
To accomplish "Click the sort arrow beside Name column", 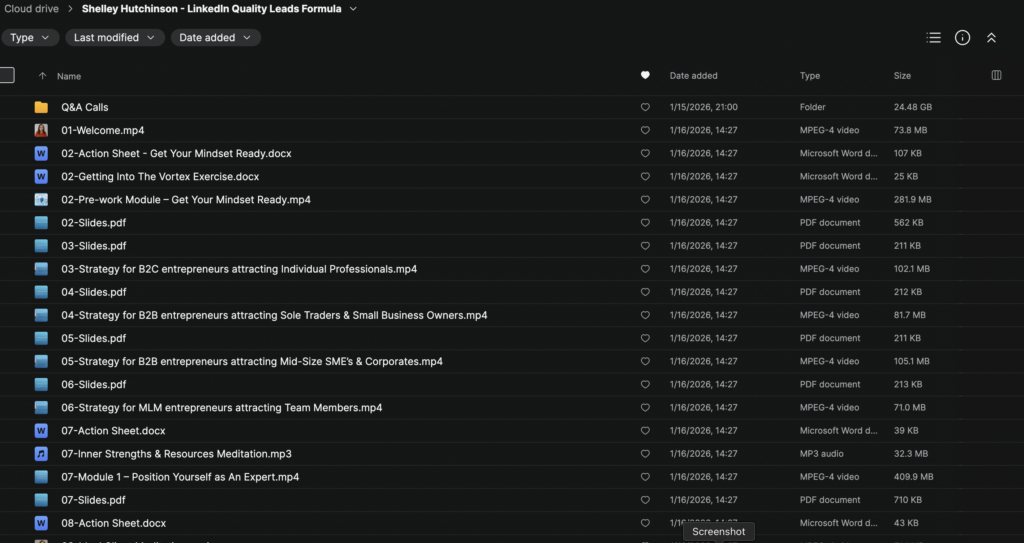I will 42,76.
